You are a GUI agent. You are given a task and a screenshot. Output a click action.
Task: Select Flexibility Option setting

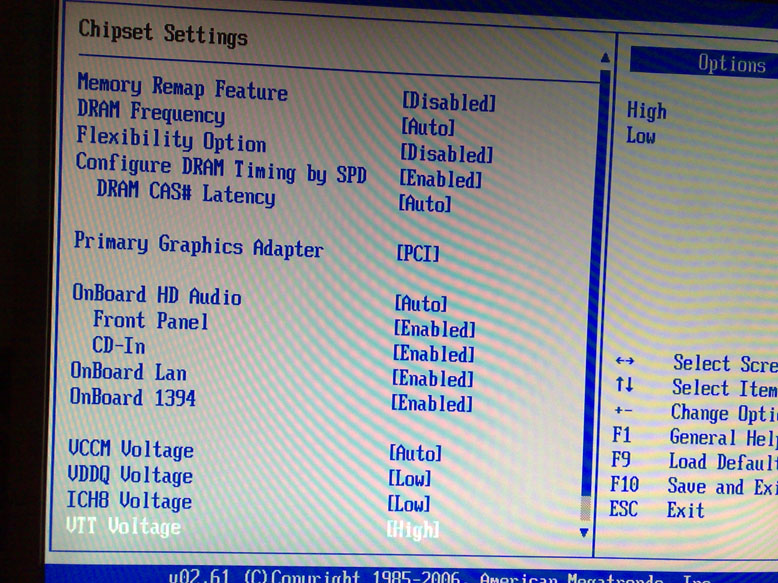tap(171, 139)
